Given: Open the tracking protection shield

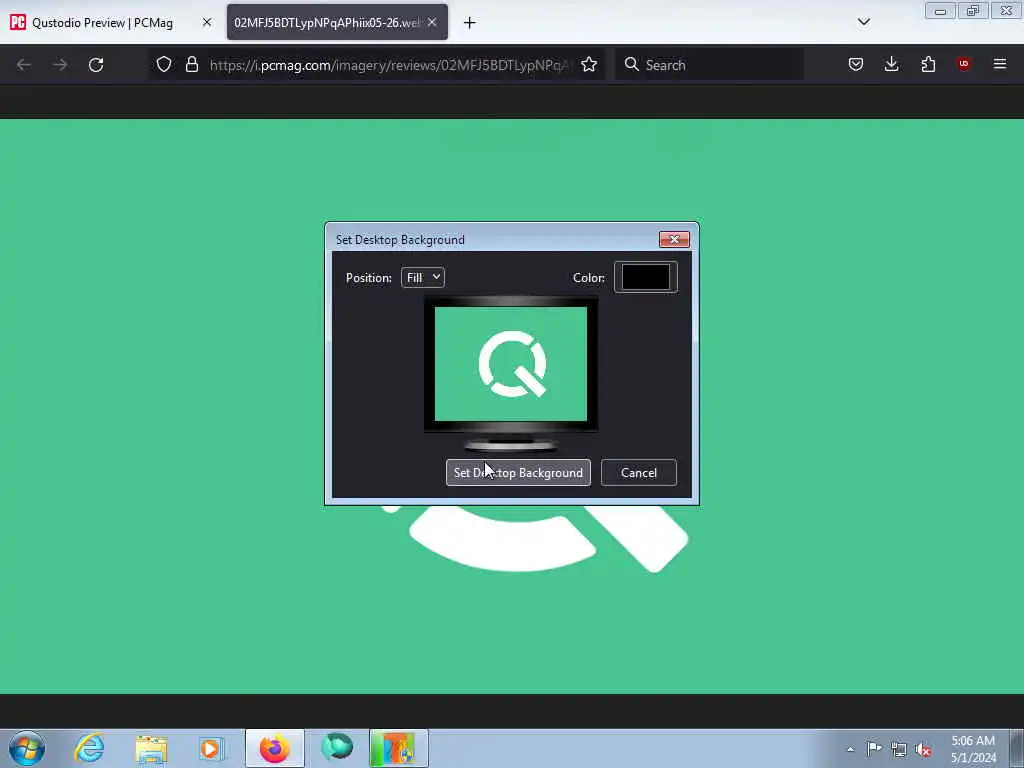Looking at the screenshot, I should pos(164,65).
